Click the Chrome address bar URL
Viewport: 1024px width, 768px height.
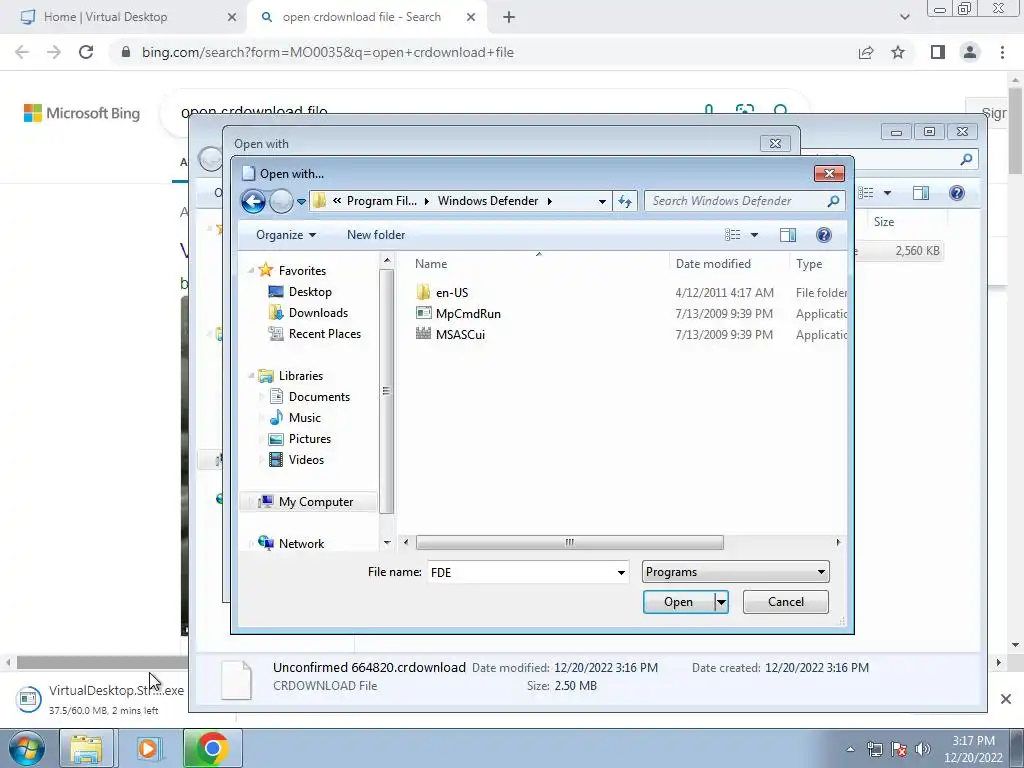click(328, 52)
